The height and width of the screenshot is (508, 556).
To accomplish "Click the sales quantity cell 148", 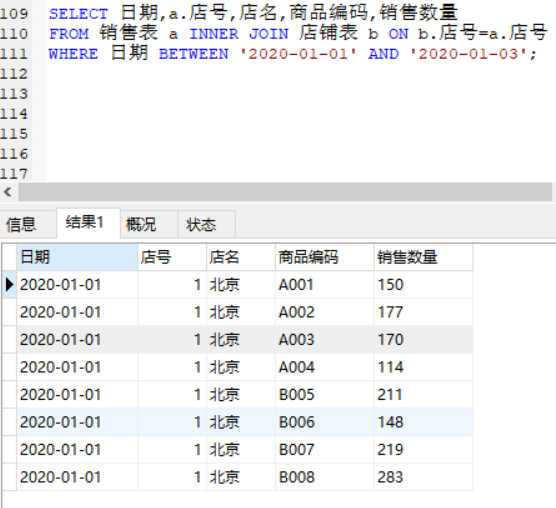I will (423, 422).
